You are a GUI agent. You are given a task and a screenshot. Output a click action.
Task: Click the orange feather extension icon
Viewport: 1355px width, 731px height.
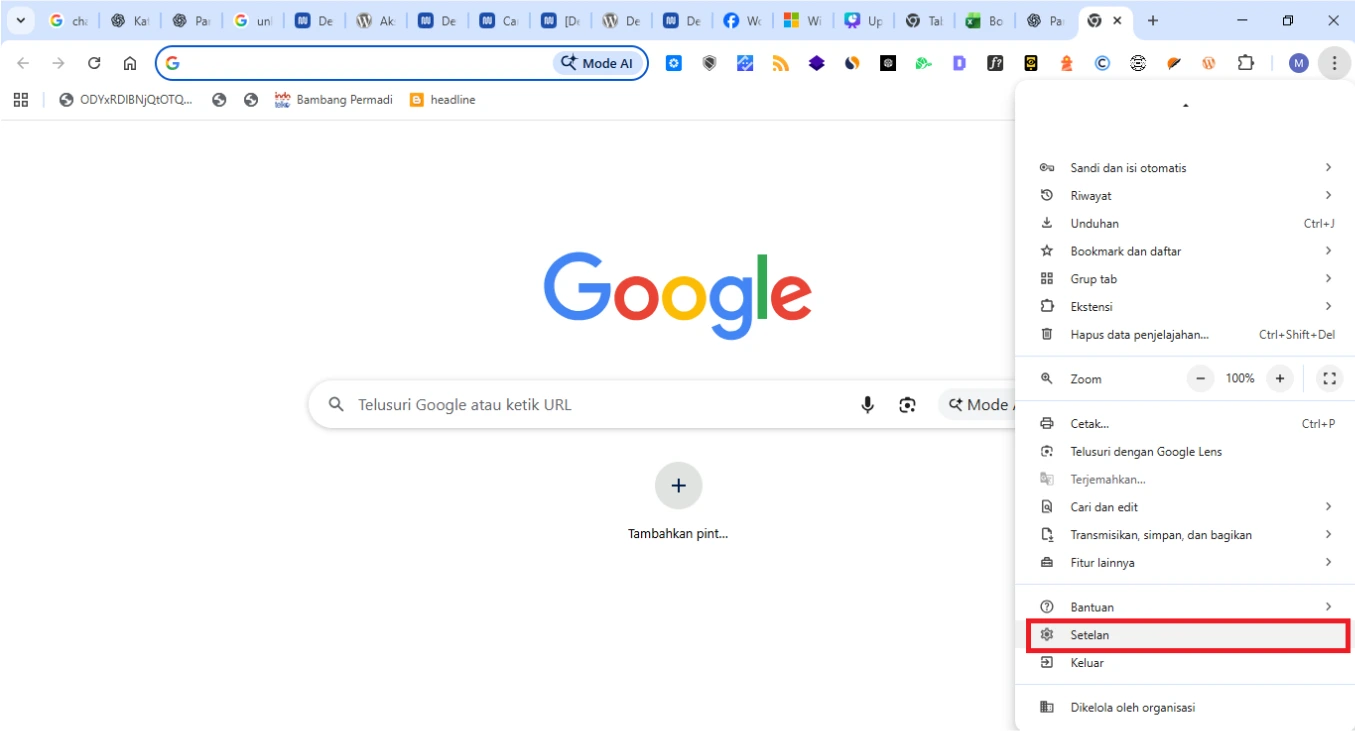tap(1174, 63)
